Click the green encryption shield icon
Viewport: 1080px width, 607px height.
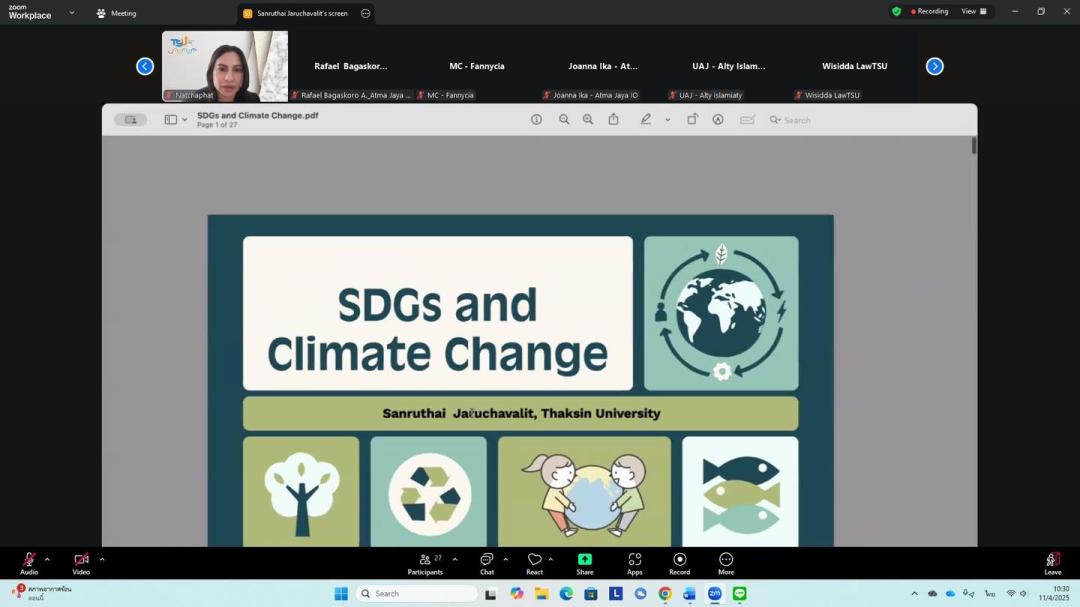(896, 12)
